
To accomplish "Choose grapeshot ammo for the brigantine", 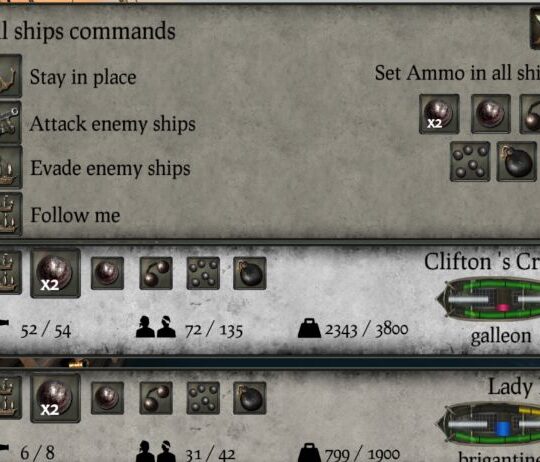I will coord(203,398).
